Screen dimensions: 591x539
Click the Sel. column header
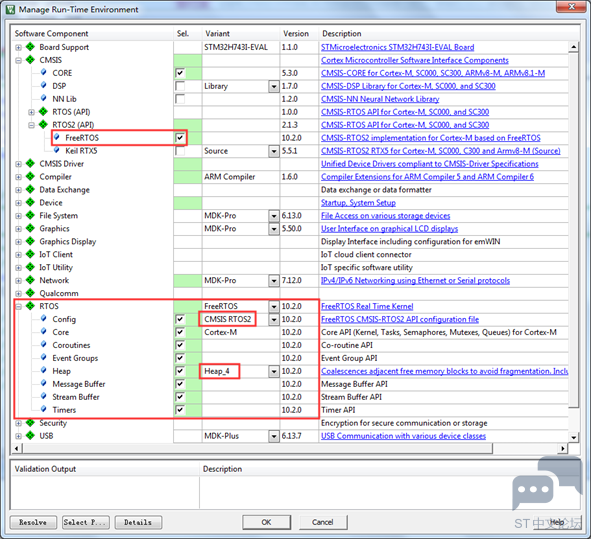[x=188, y=34]
